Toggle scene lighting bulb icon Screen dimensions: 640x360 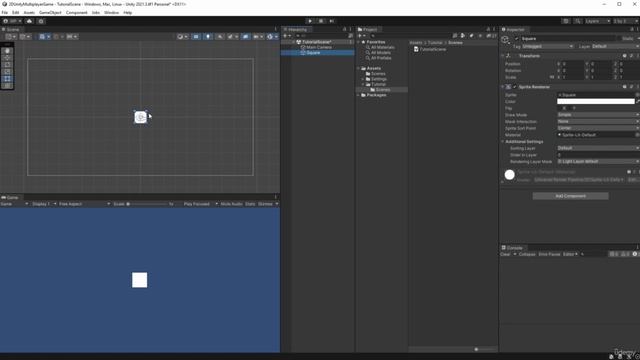pos(208,36)
